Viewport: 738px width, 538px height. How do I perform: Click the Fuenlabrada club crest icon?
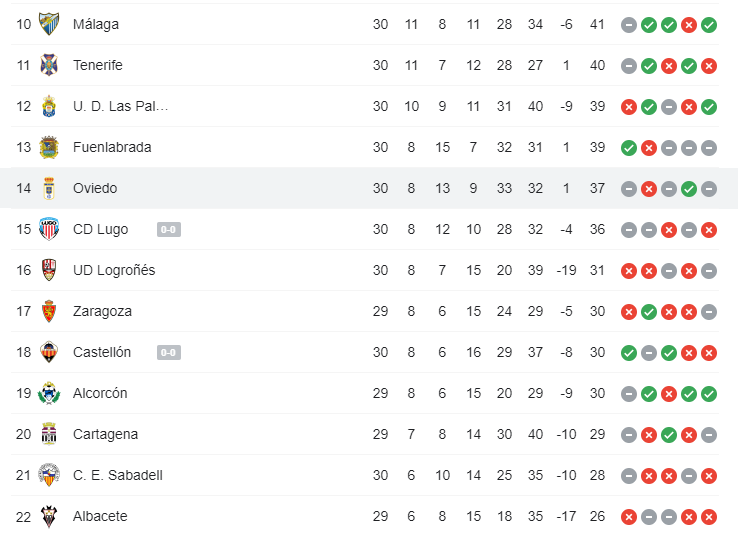(x=49, y=147)
